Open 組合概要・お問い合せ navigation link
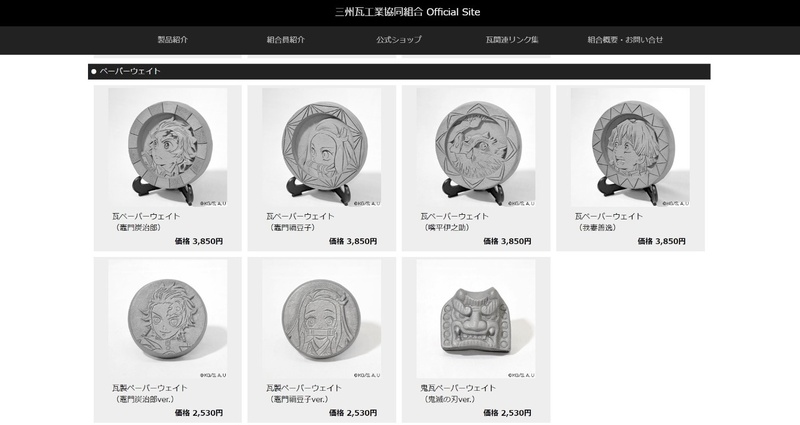 625,39
